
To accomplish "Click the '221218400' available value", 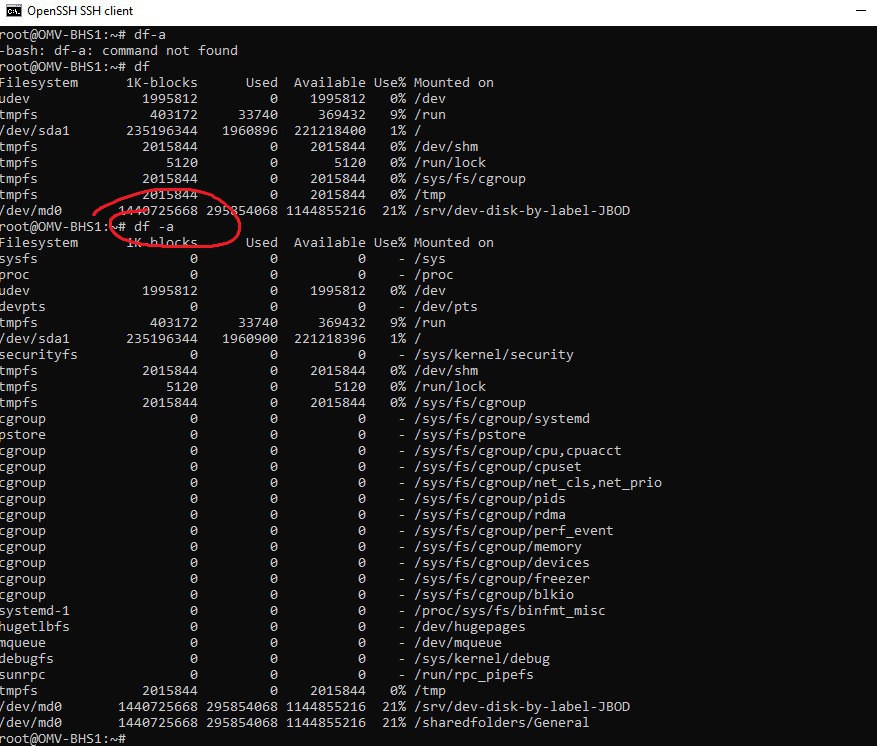I will [330, 131].
